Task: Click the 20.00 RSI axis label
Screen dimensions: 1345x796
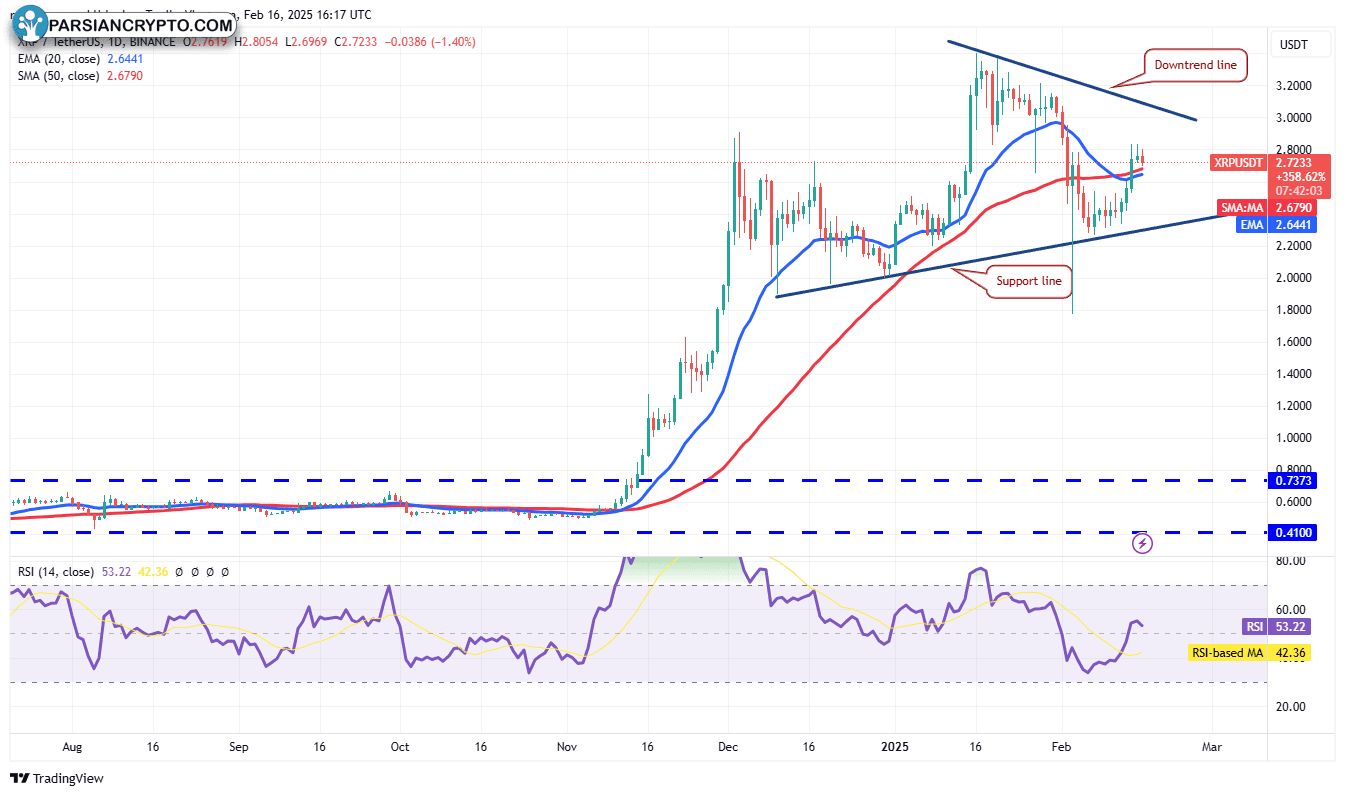Action: 1290,707
